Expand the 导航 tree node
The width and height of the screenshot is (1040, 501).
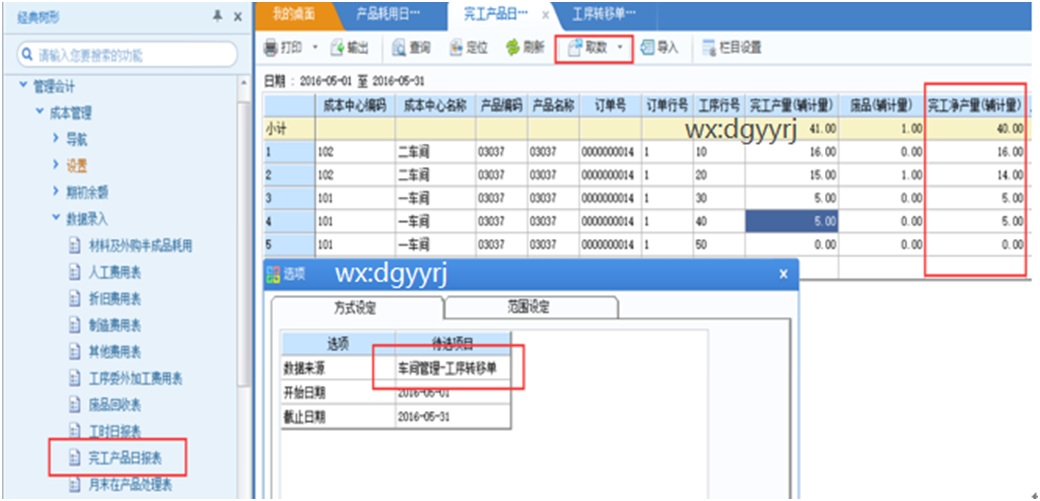click(56, 139)
